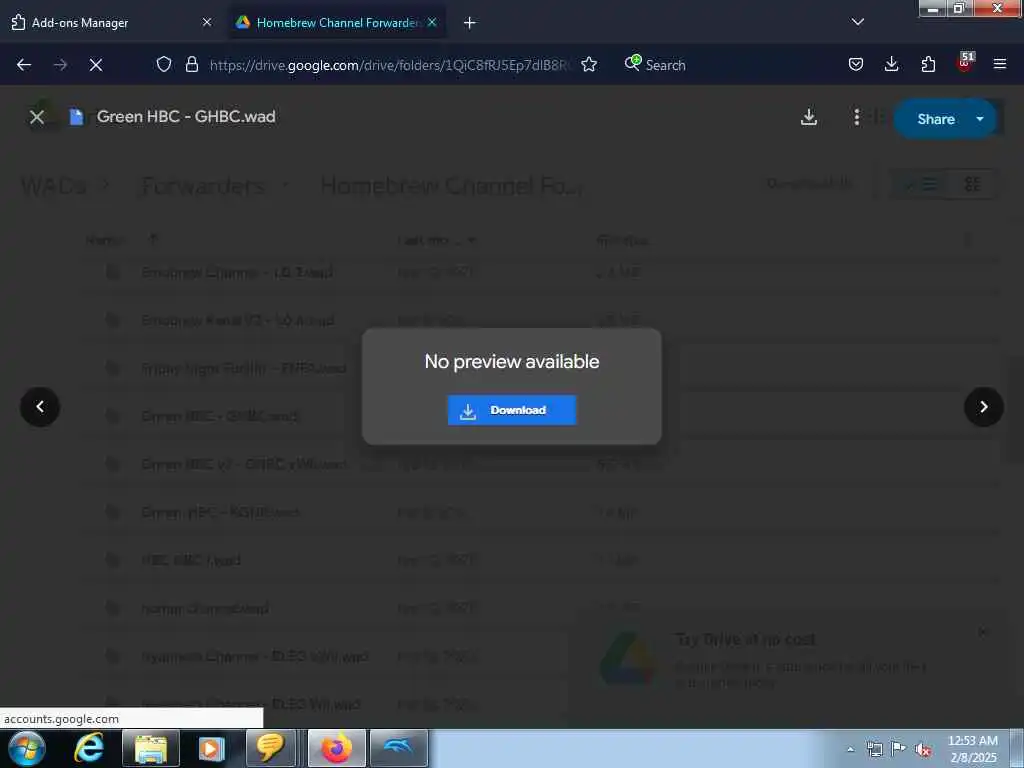Go back with the browser back arrow
This screenshot has height=768, width=1024.
coord(24,65)
